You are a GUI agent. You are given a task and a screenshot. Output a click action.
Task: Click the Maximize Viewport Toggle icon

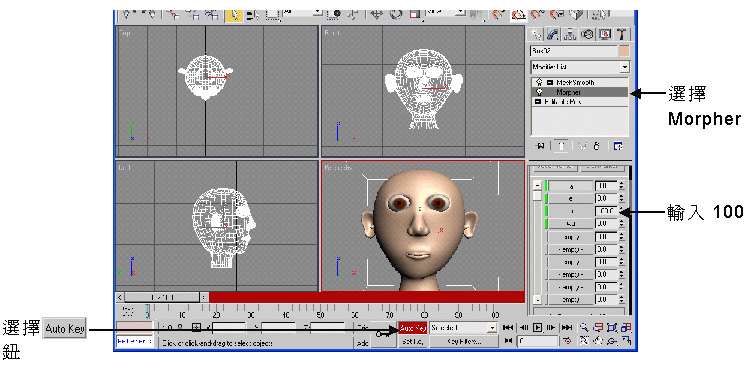coord(626,341)
